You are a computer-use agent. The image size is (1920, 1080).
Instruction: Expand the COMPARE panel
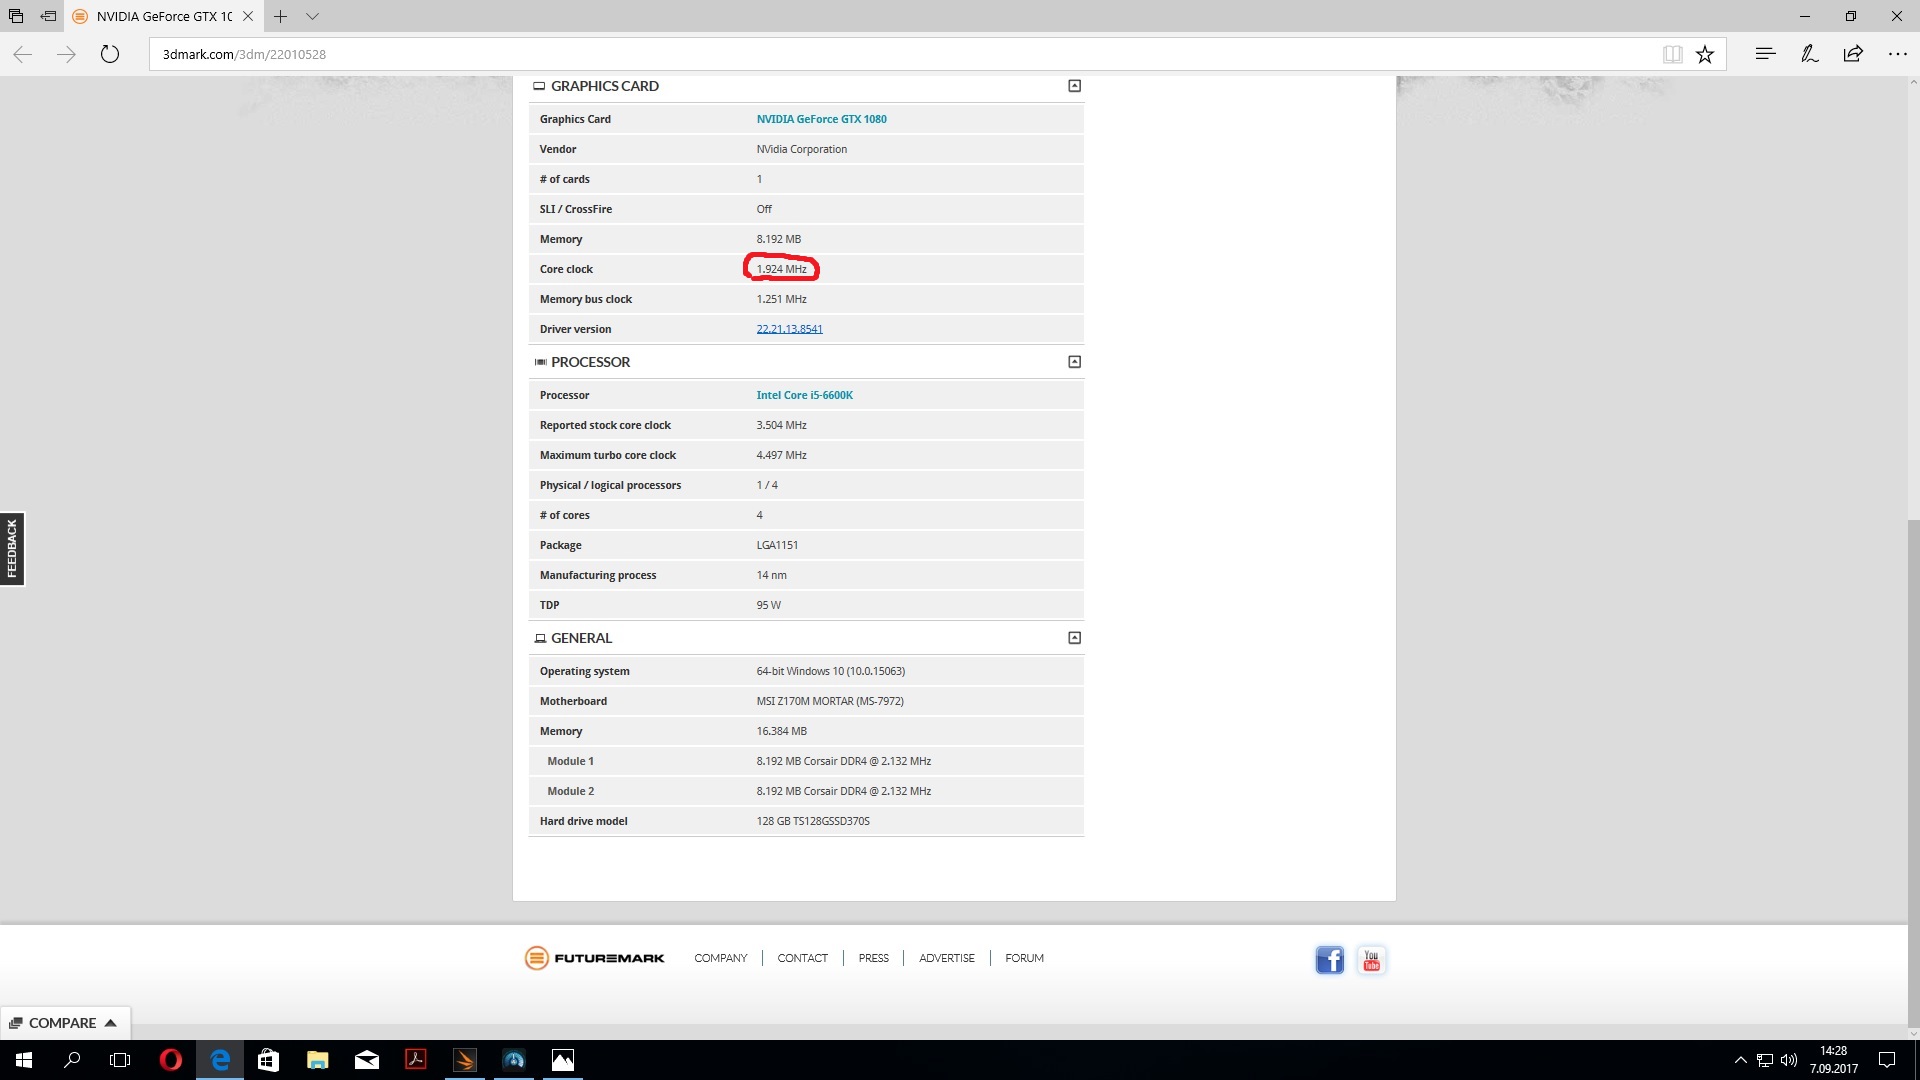pos(64,1023)
